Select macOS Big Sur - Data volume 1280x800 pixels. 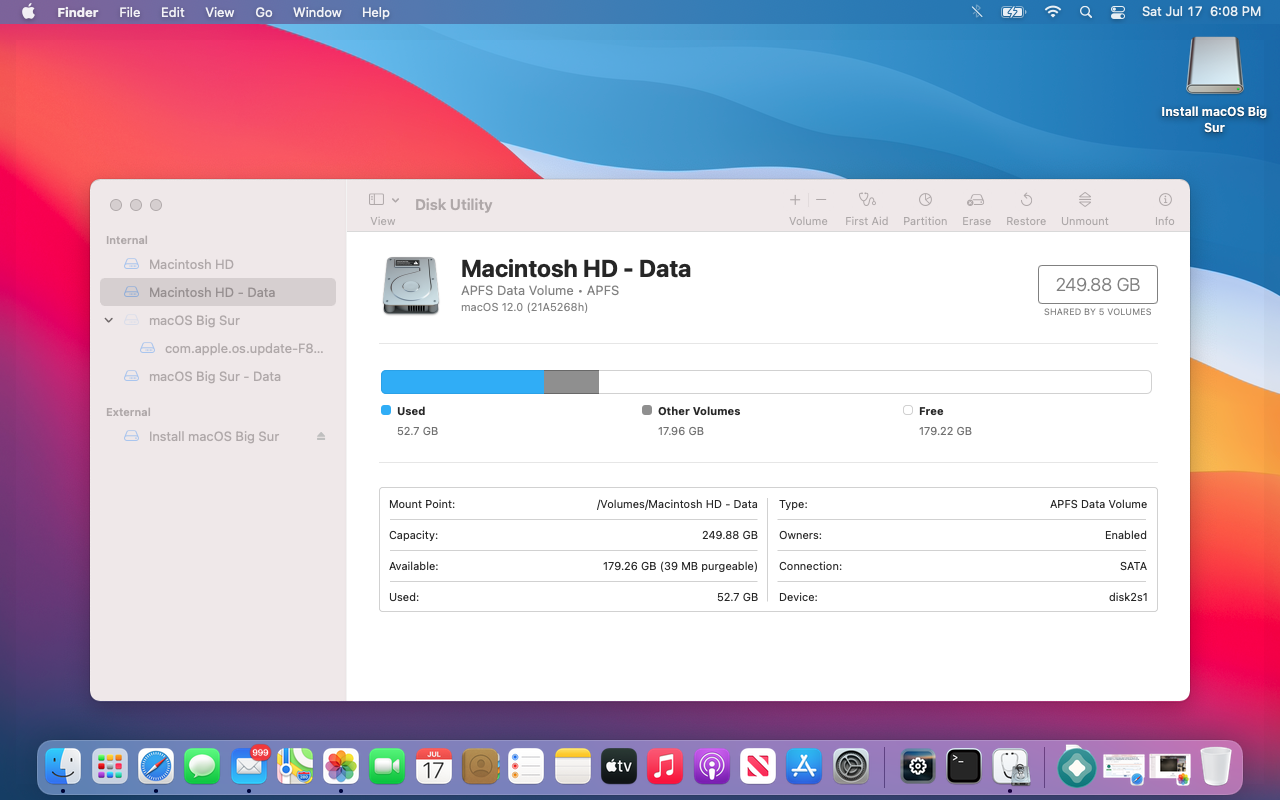(x=218, y=376)
